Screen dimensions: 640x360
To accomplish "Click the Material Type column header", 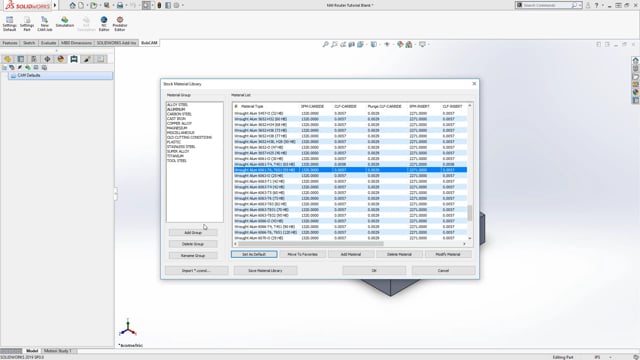I will [x=252, y=107].
